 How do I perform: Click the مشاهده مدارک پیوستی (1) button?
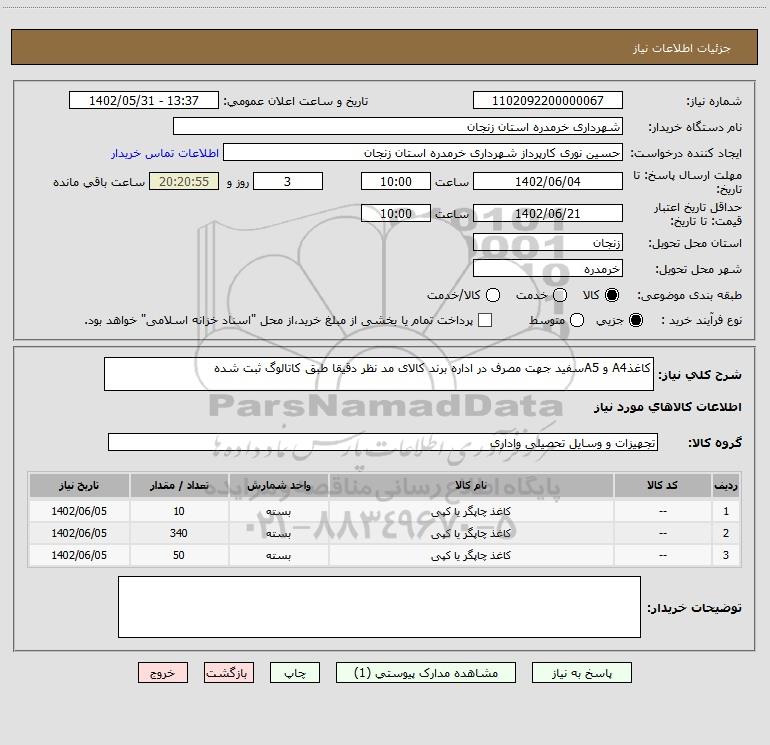click(x=426, y=672)
